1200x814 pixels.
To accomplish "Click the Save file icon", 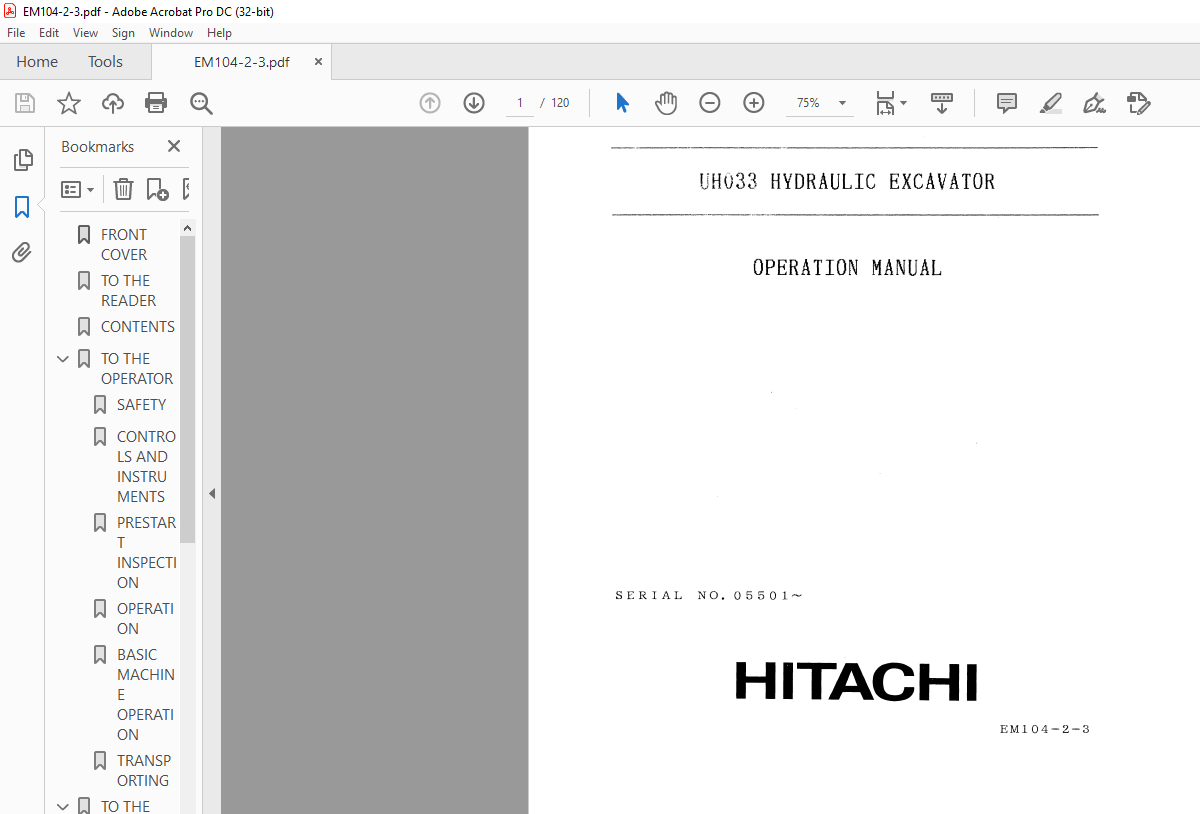I will 25,103.
